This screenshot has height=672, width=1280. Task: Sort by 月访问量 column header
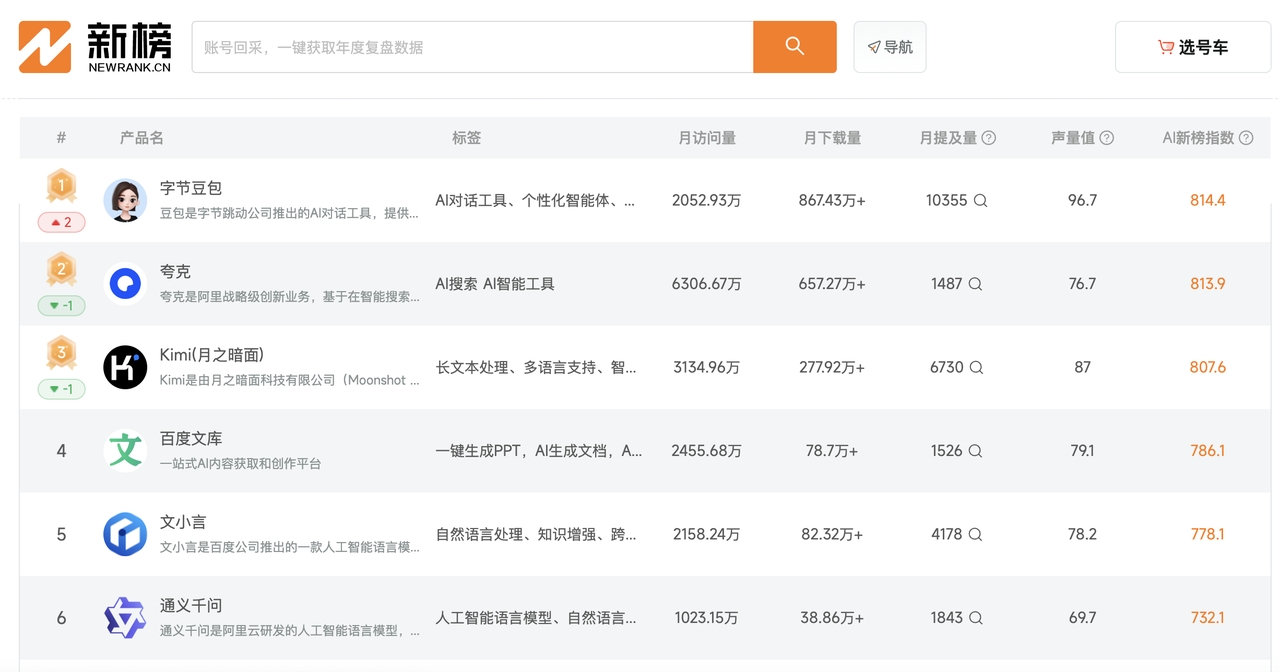pos(707,138)
